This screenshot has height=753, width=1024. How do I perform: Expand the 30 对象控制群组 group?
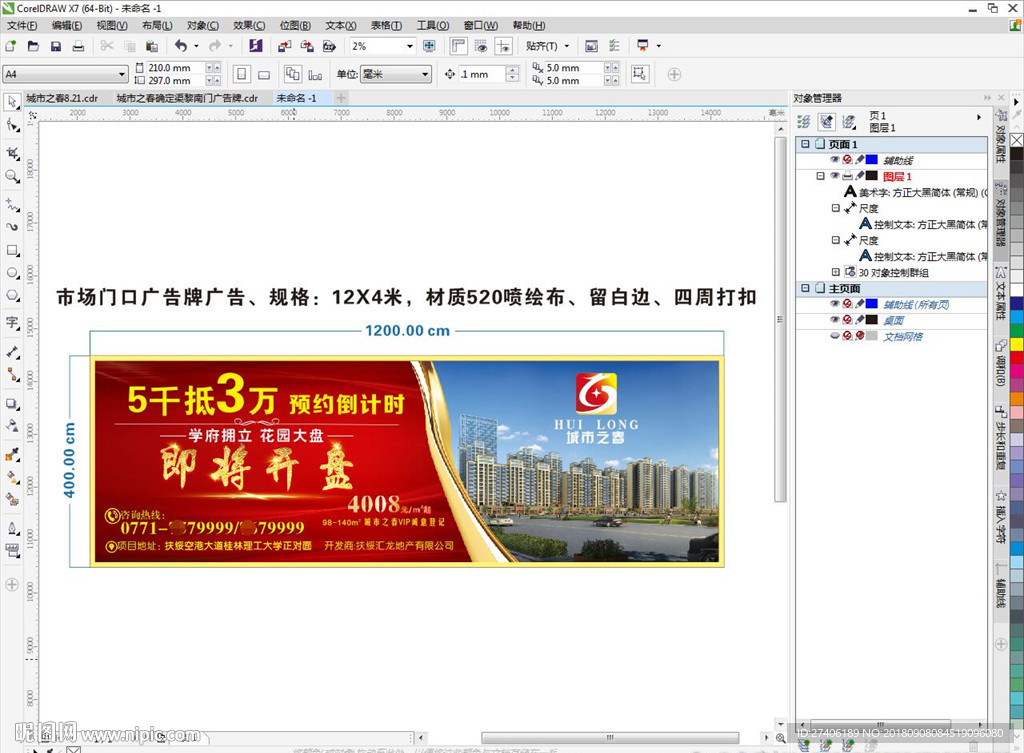pos(835,272)
